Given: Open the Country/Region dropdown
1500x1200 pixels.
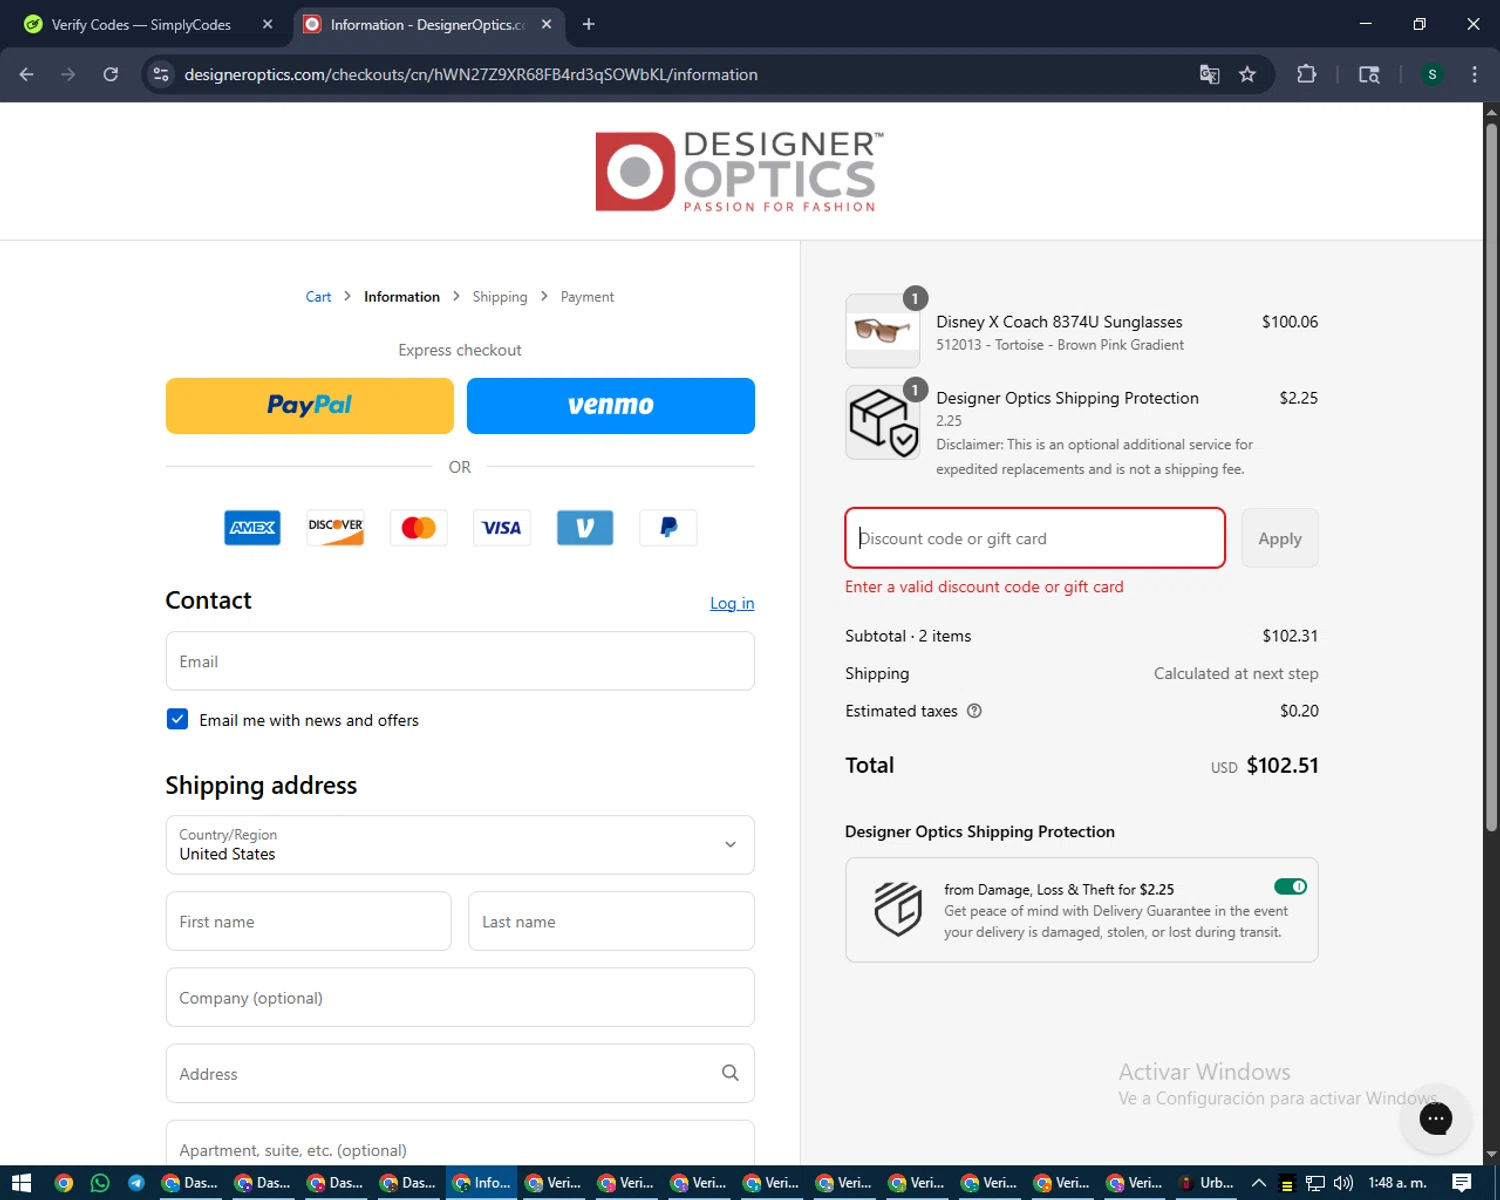Looking at the screenshot, I should (460, 845).
